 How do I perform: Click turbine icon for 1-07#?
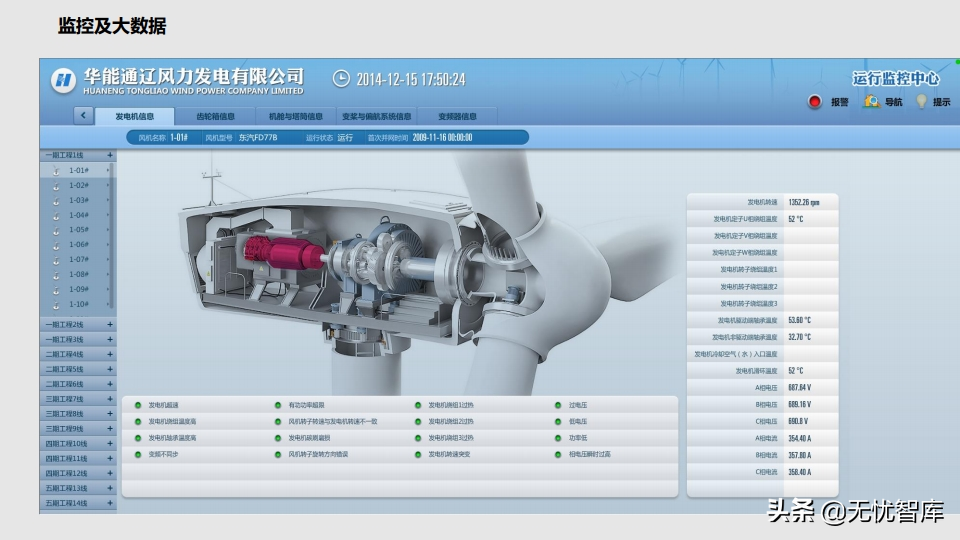[56, 260]
